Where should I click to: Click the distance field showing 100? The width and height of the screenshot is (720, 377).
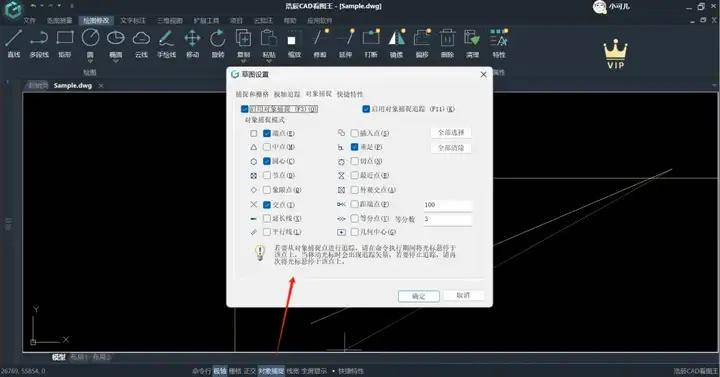pyautogui.click(x=448, y=205)
